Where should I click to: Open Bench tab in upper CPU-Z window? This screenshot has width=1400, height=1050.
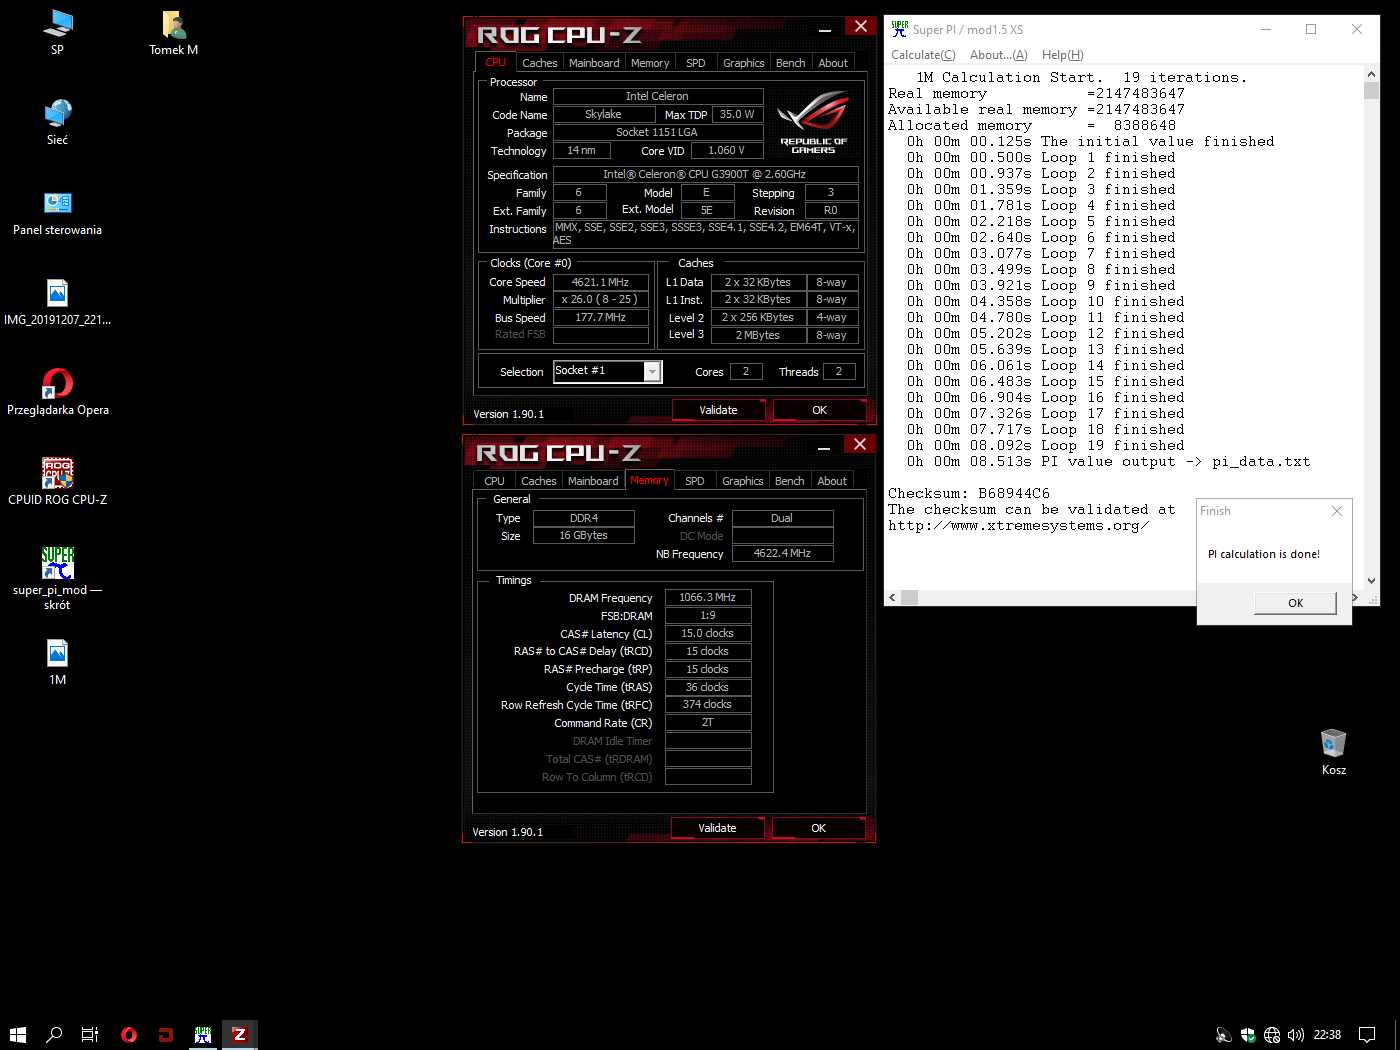791,63
